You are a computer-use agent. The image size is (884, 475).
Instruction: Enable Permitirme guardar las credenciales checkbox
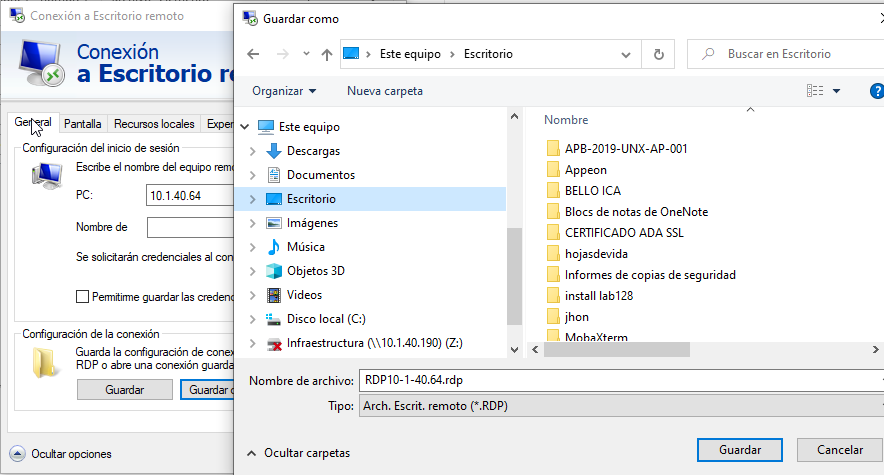[83, 297]
